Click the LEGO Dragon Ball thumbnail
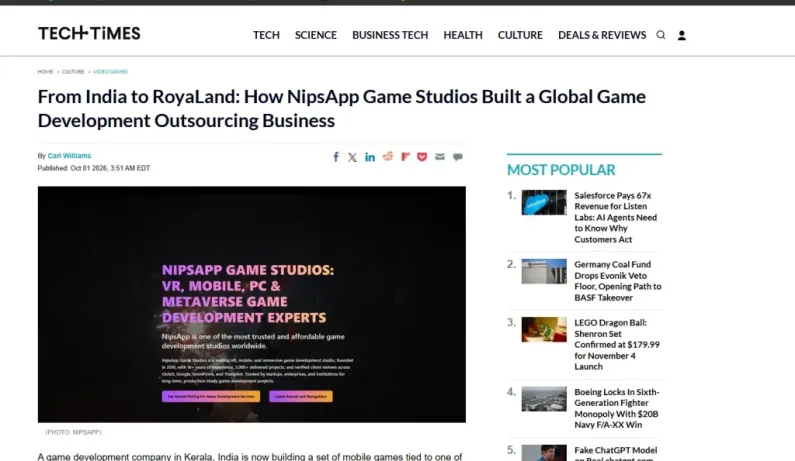This screenshot has width=795, height=461. coord(544,330)
